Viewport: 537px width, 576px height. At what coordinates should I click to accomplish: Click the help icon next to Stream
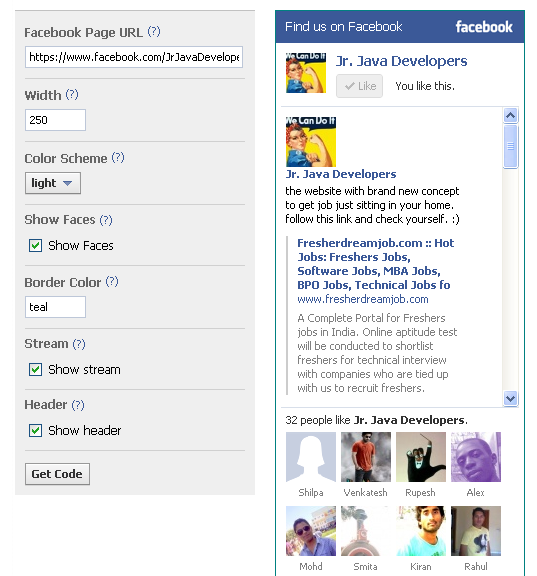point(79,344)
